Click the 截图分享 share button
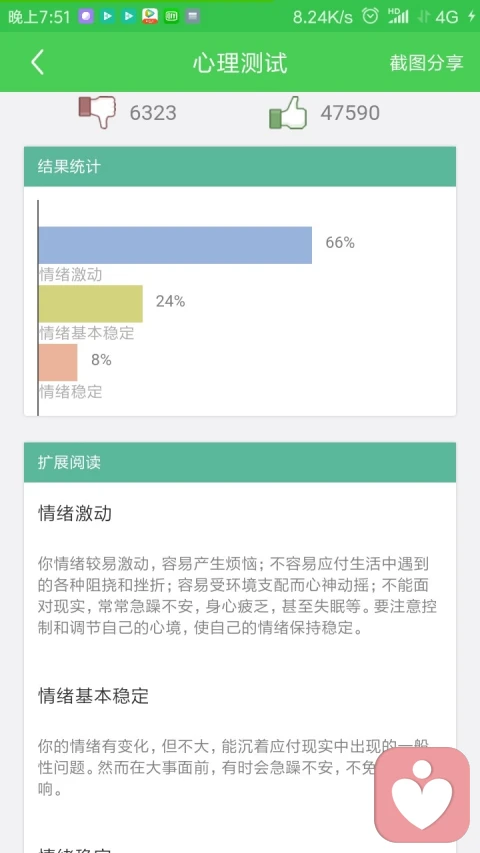 426,63
